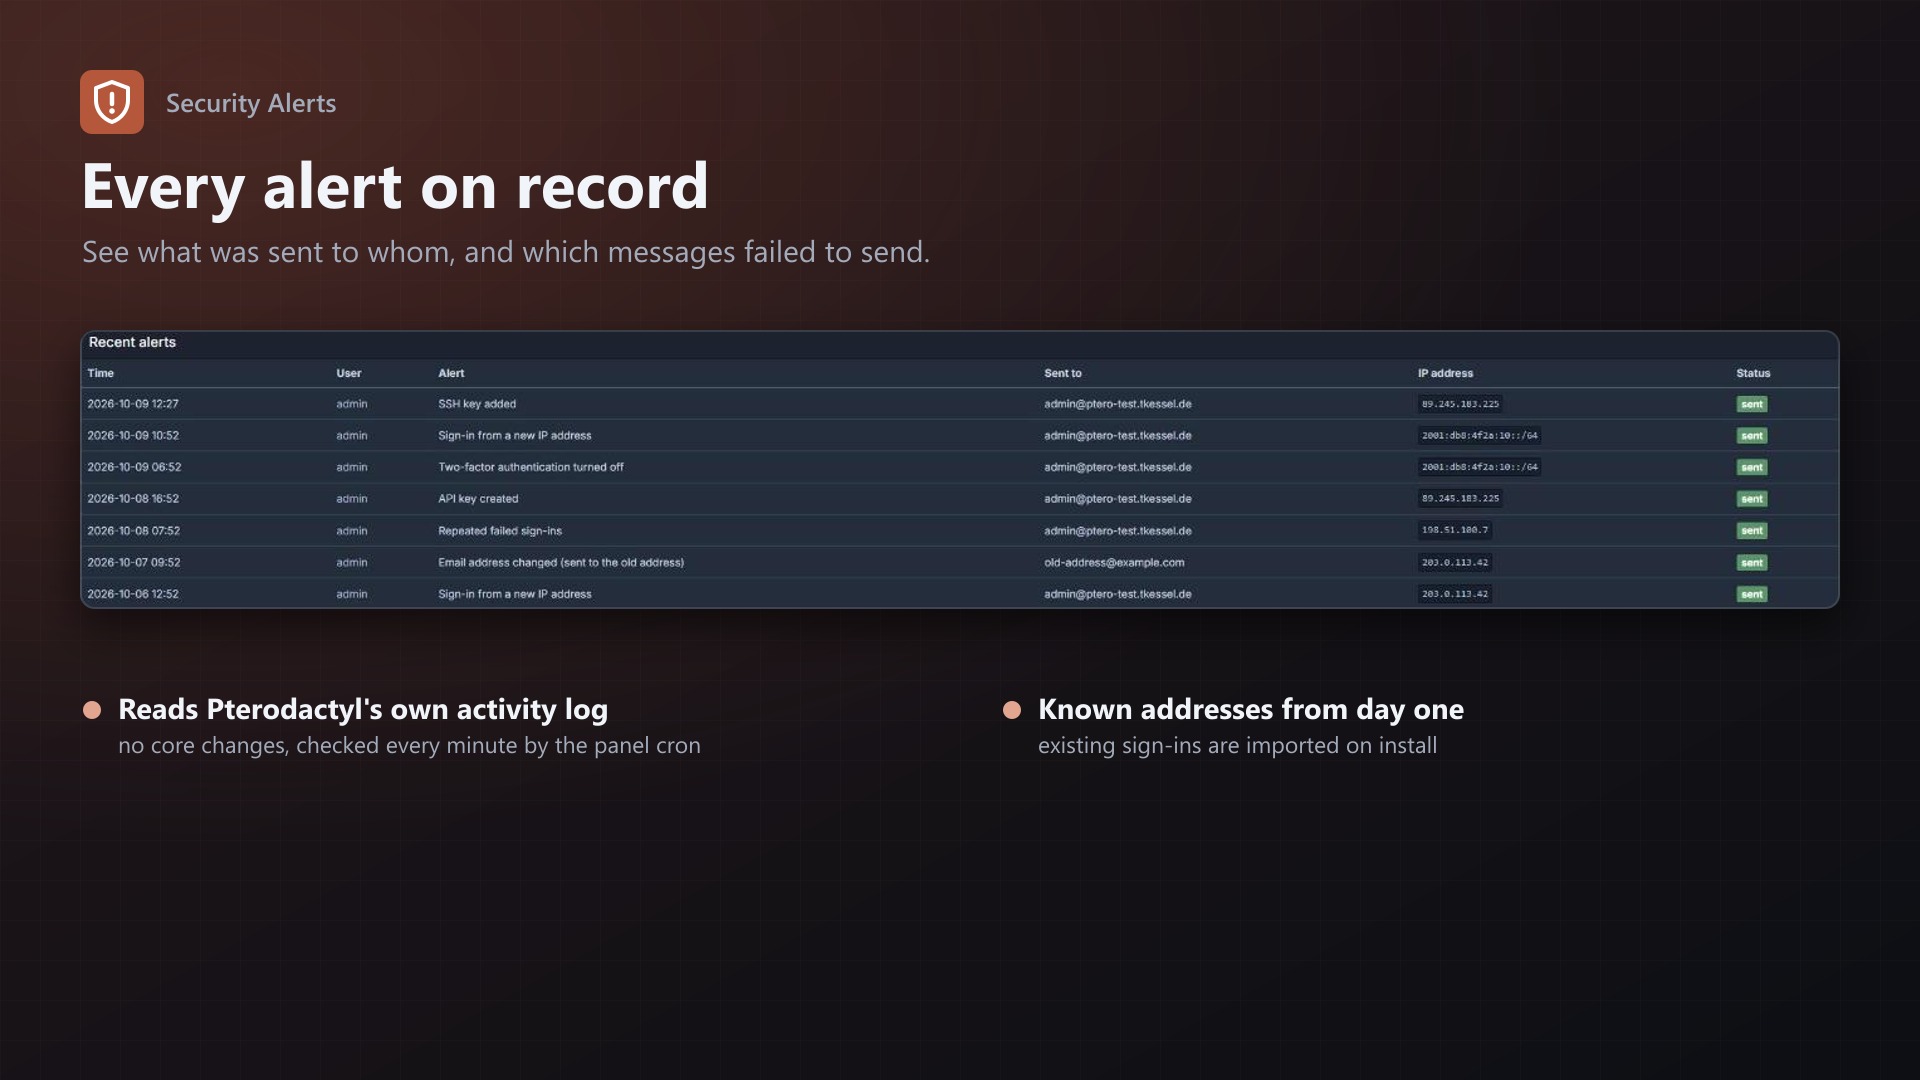
Task: Click timestamp 2026-10-07 09:52
Action: click(134, 563)
